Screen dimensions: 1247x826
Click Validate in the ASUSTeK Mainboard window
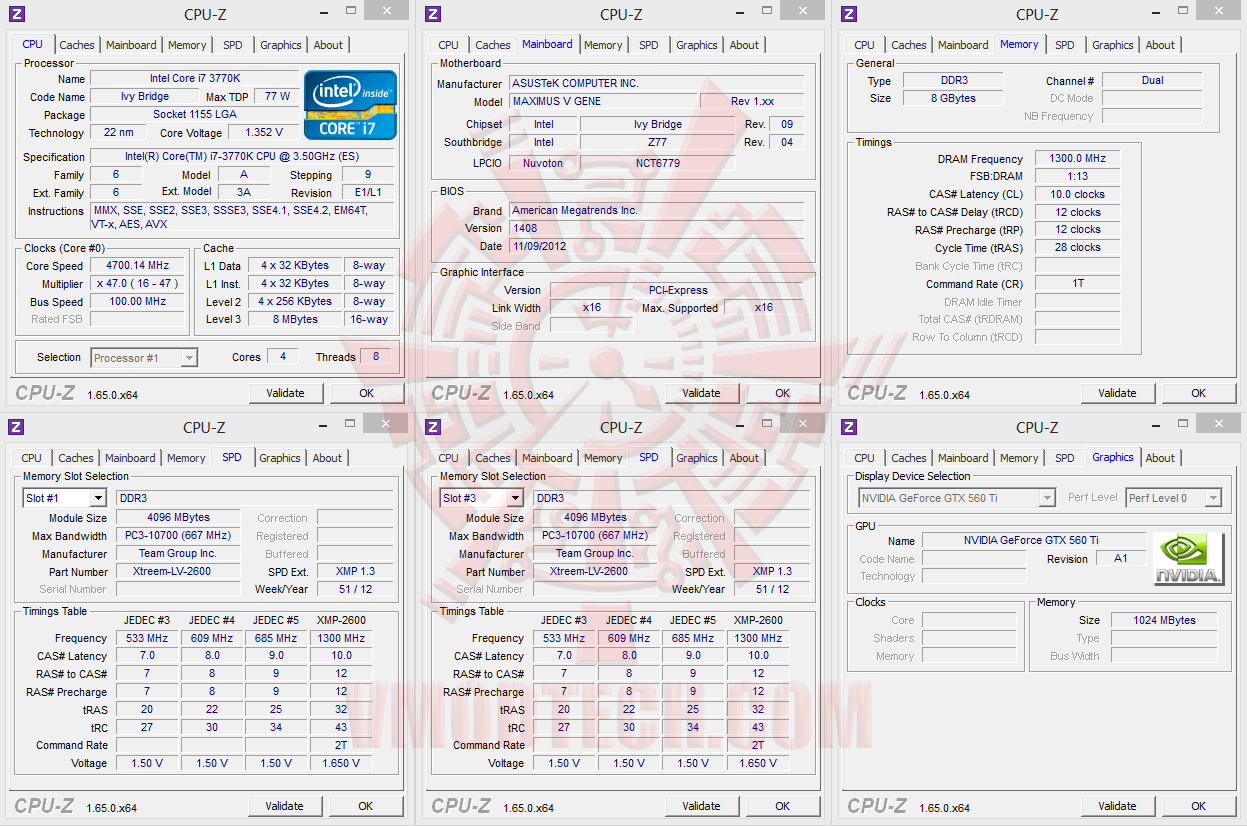pos(701,393)
